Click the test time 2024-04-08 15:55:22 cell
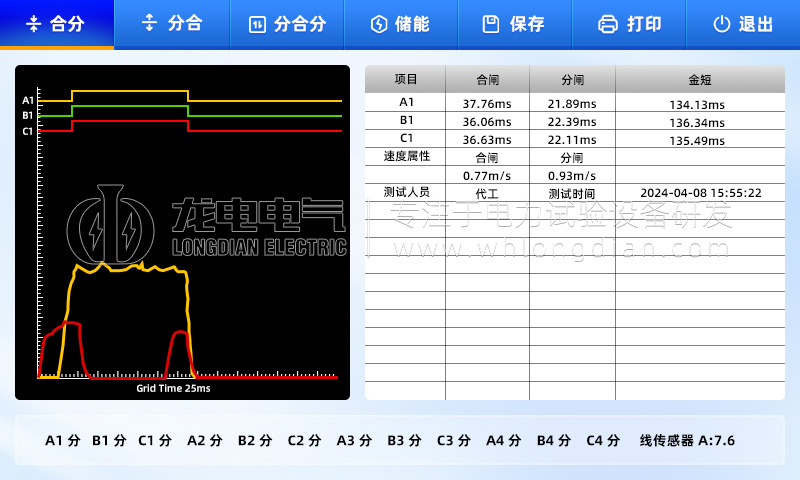Viewport: 800px width, 480px height. click(700, 193)
